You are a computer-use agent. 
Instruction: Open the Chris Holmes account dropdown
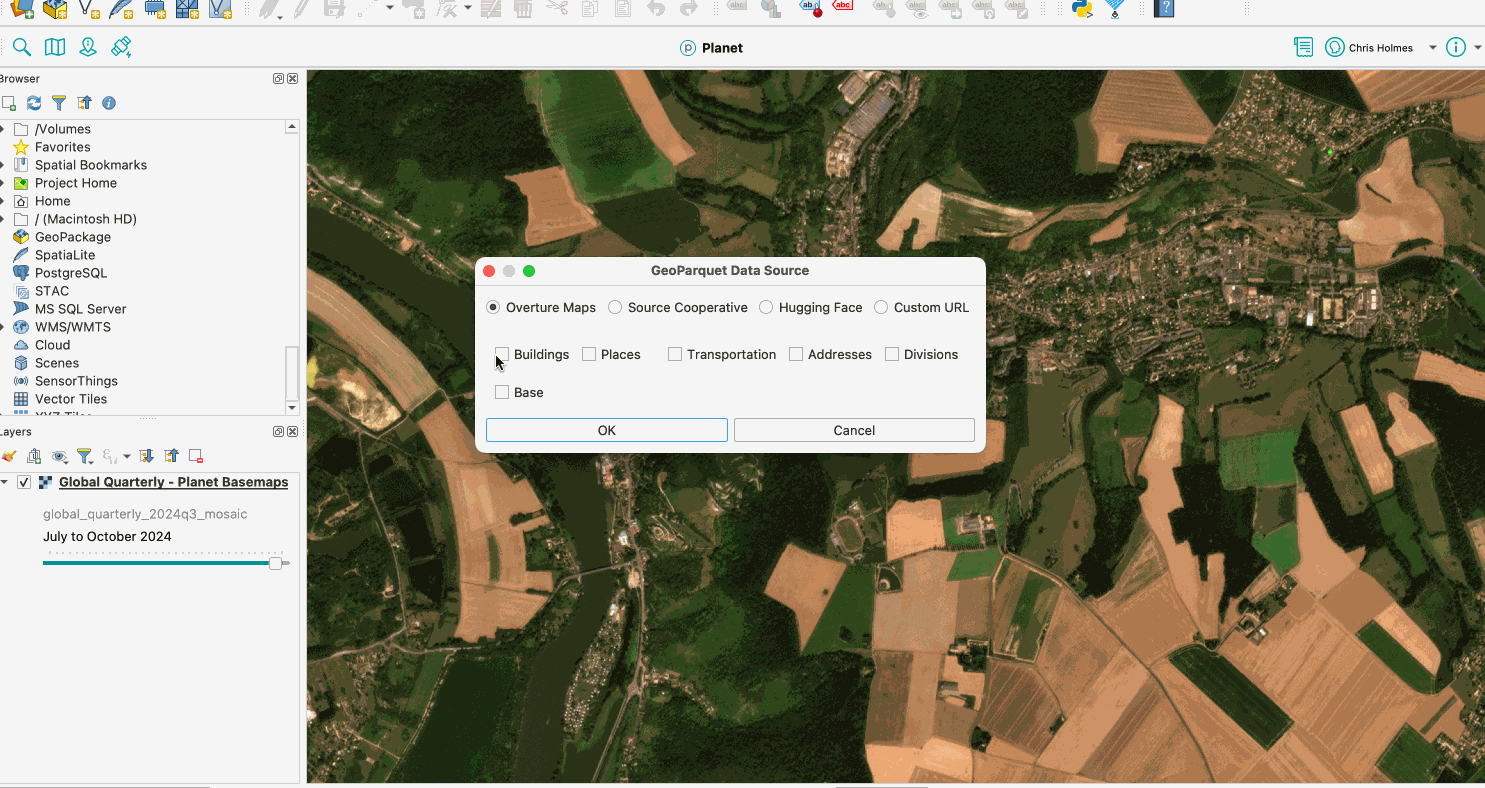coord(1433,47)
